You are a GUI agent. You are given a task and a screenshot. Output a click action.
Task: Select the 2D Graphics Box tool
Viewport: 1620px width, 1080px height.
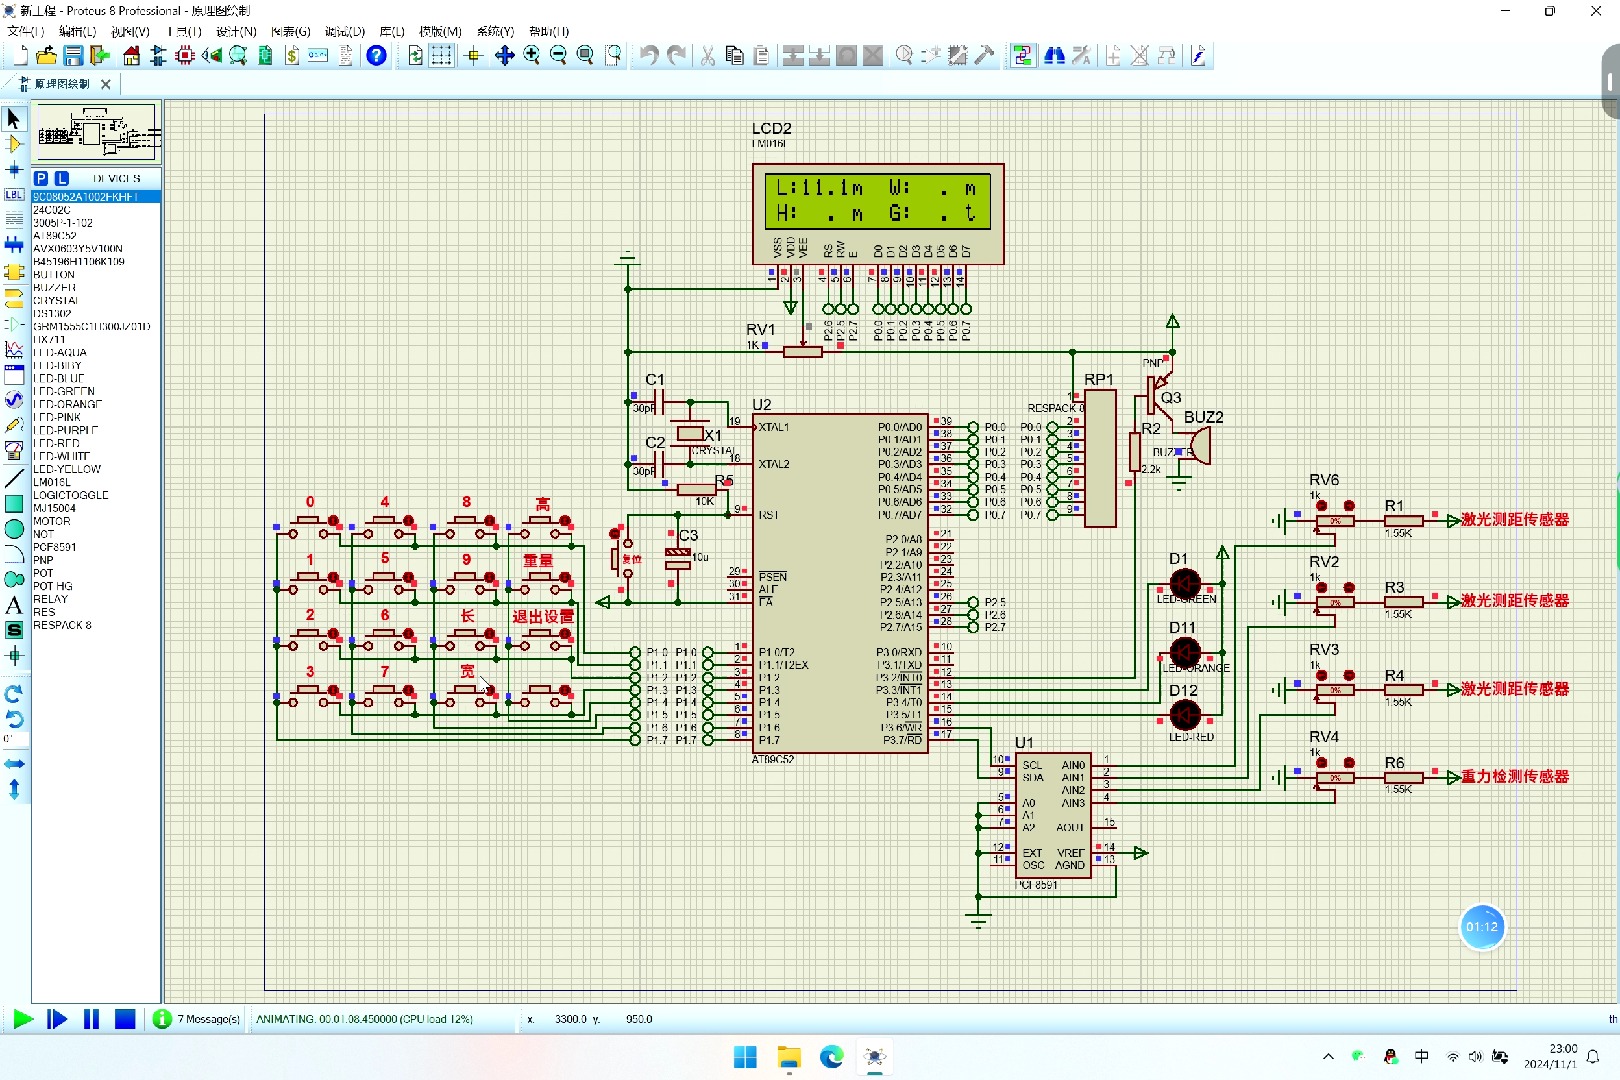point(13,504)
